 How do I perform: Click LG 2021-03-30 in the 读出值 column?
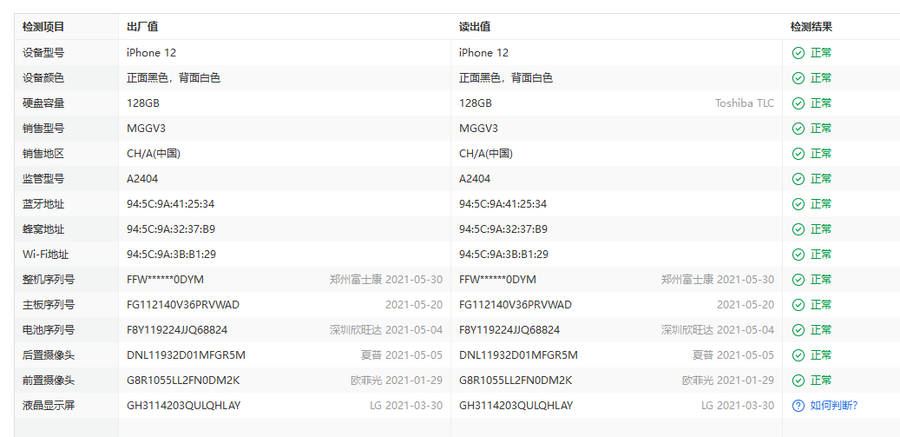coord(738,406)
